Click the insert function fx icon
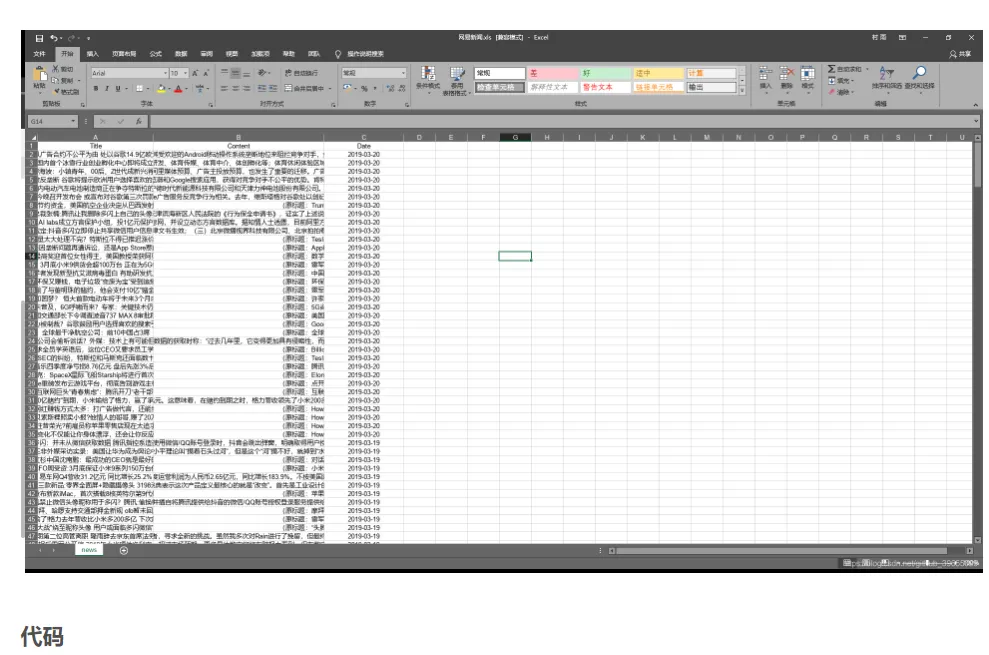The image size is (989, 655). (x=138, y=121)
